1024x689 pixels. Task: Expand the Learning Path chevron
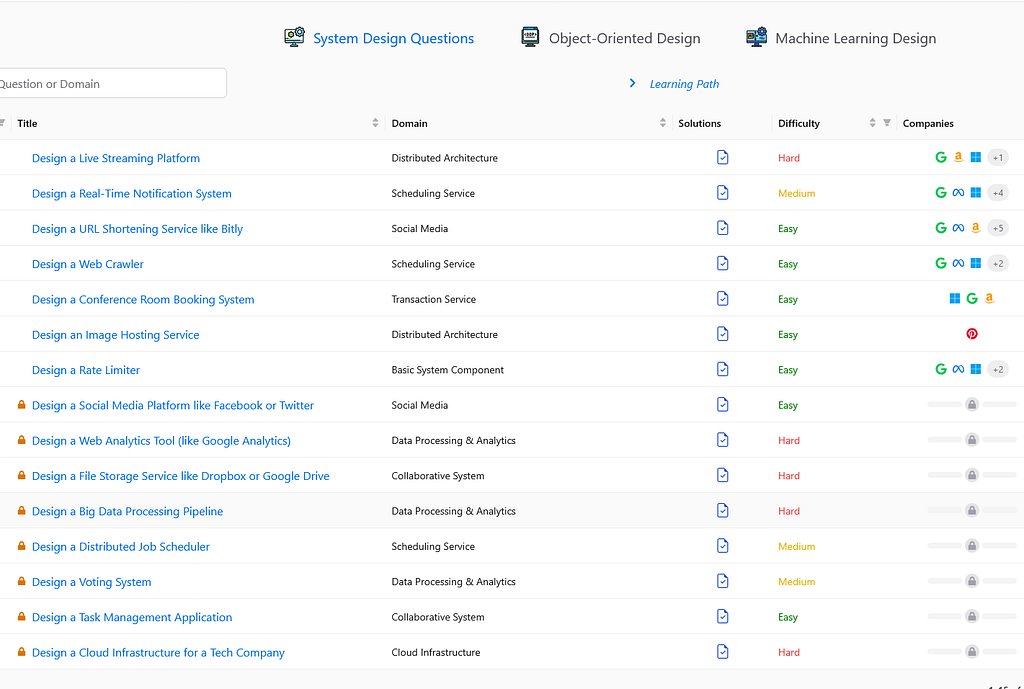(x=632, y=84)
